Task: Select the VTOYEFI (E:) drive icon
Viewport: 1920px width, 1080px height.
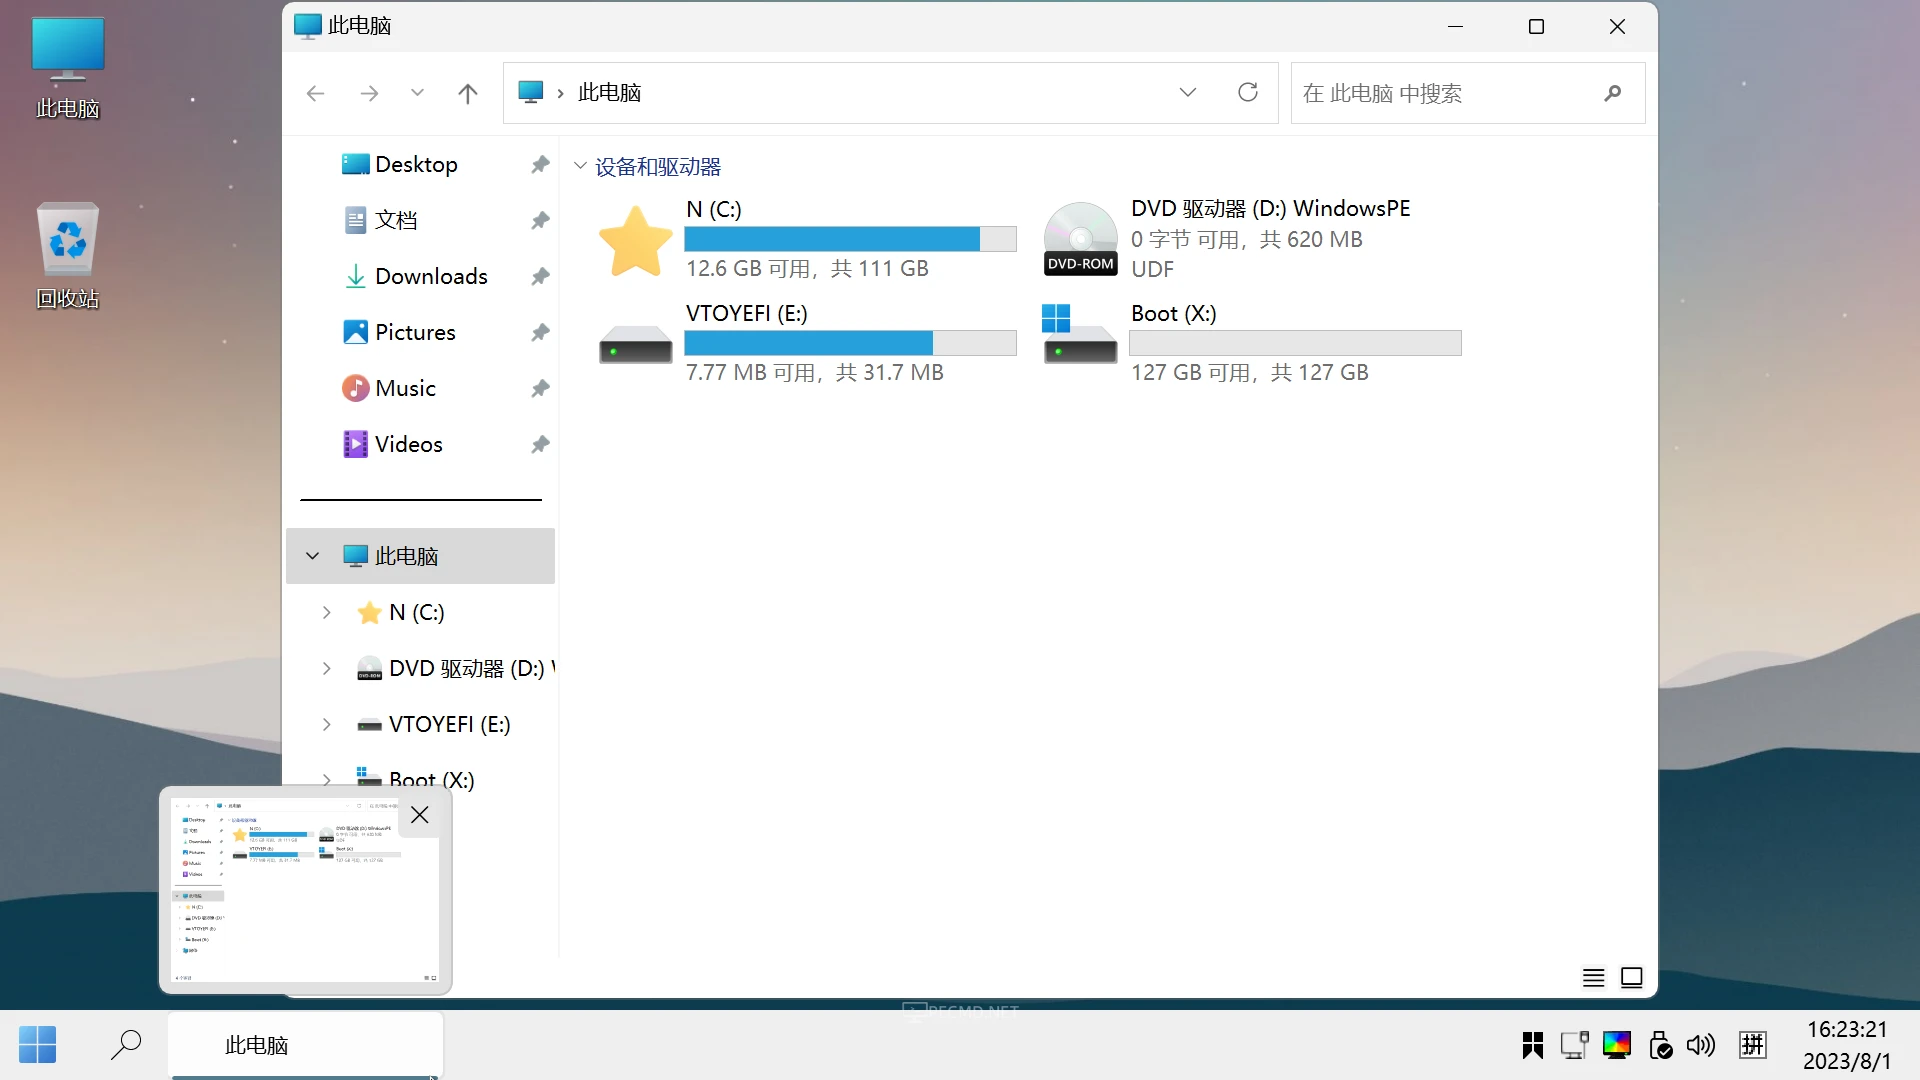Action: click(635, 345)
